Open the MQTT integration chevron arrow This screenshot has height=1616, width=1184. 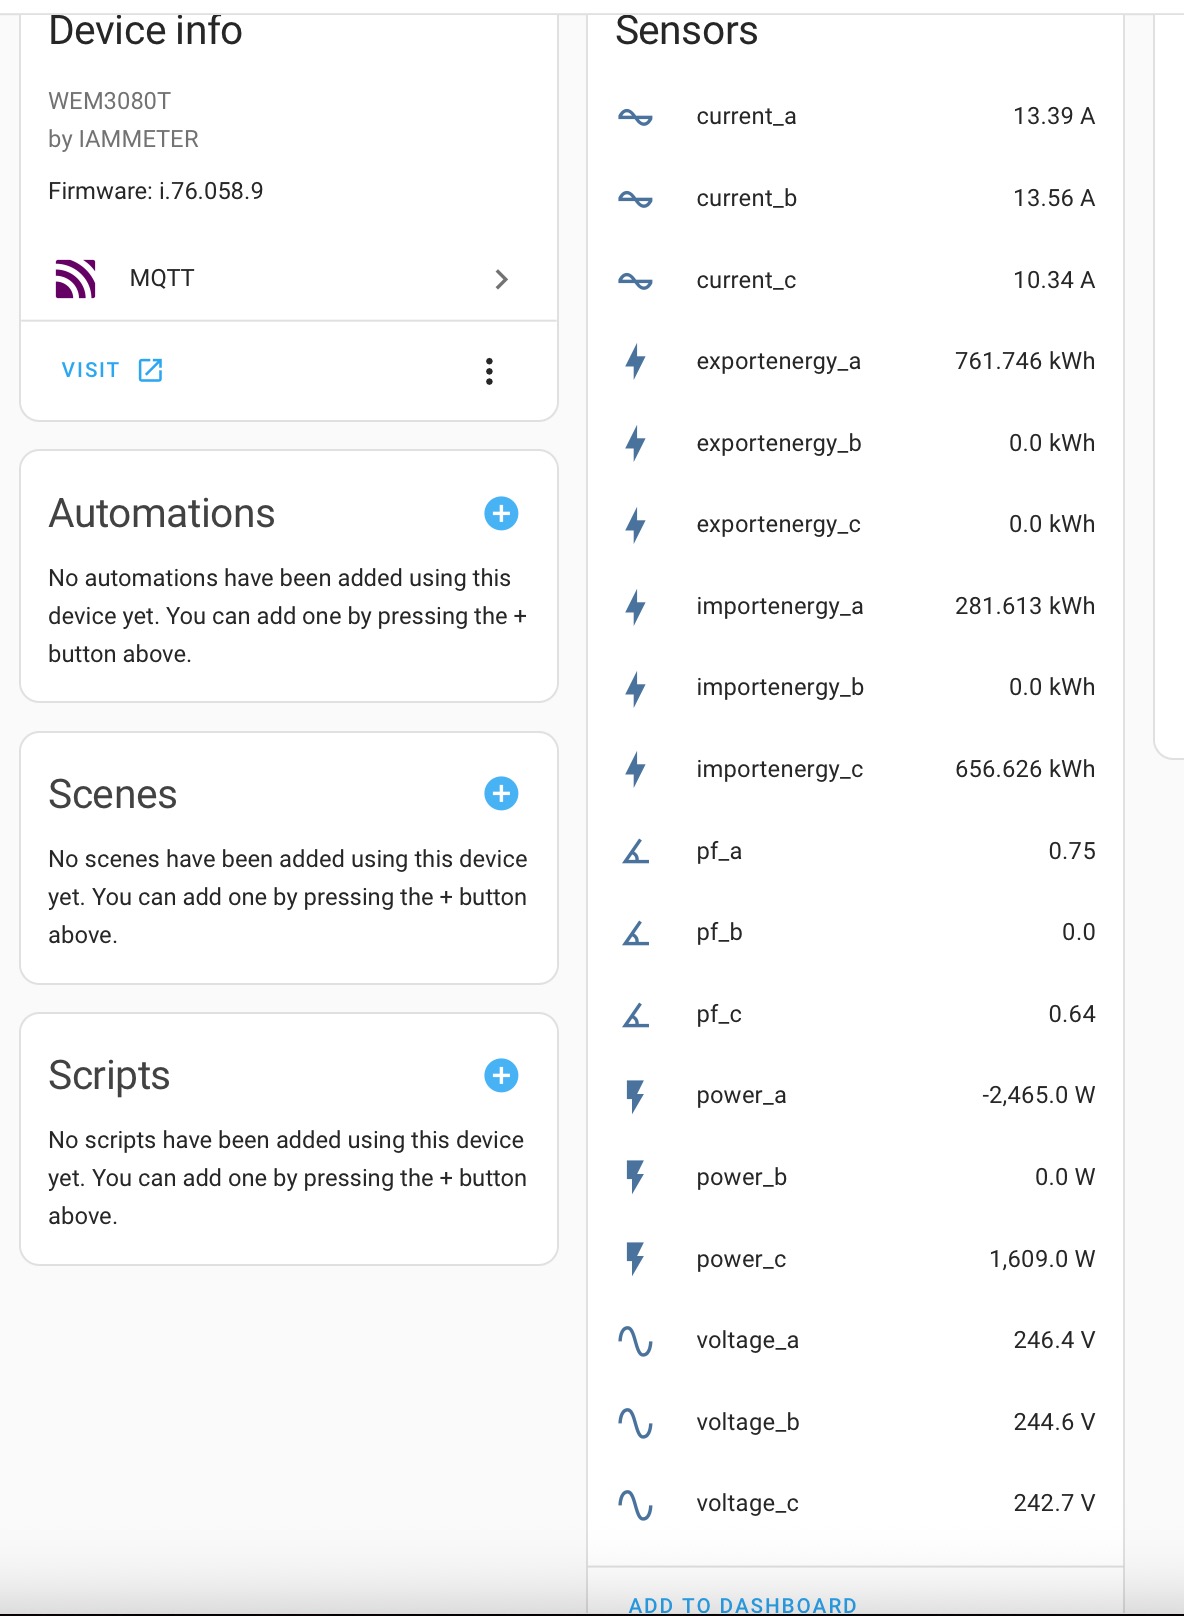[x=501, y=279]
